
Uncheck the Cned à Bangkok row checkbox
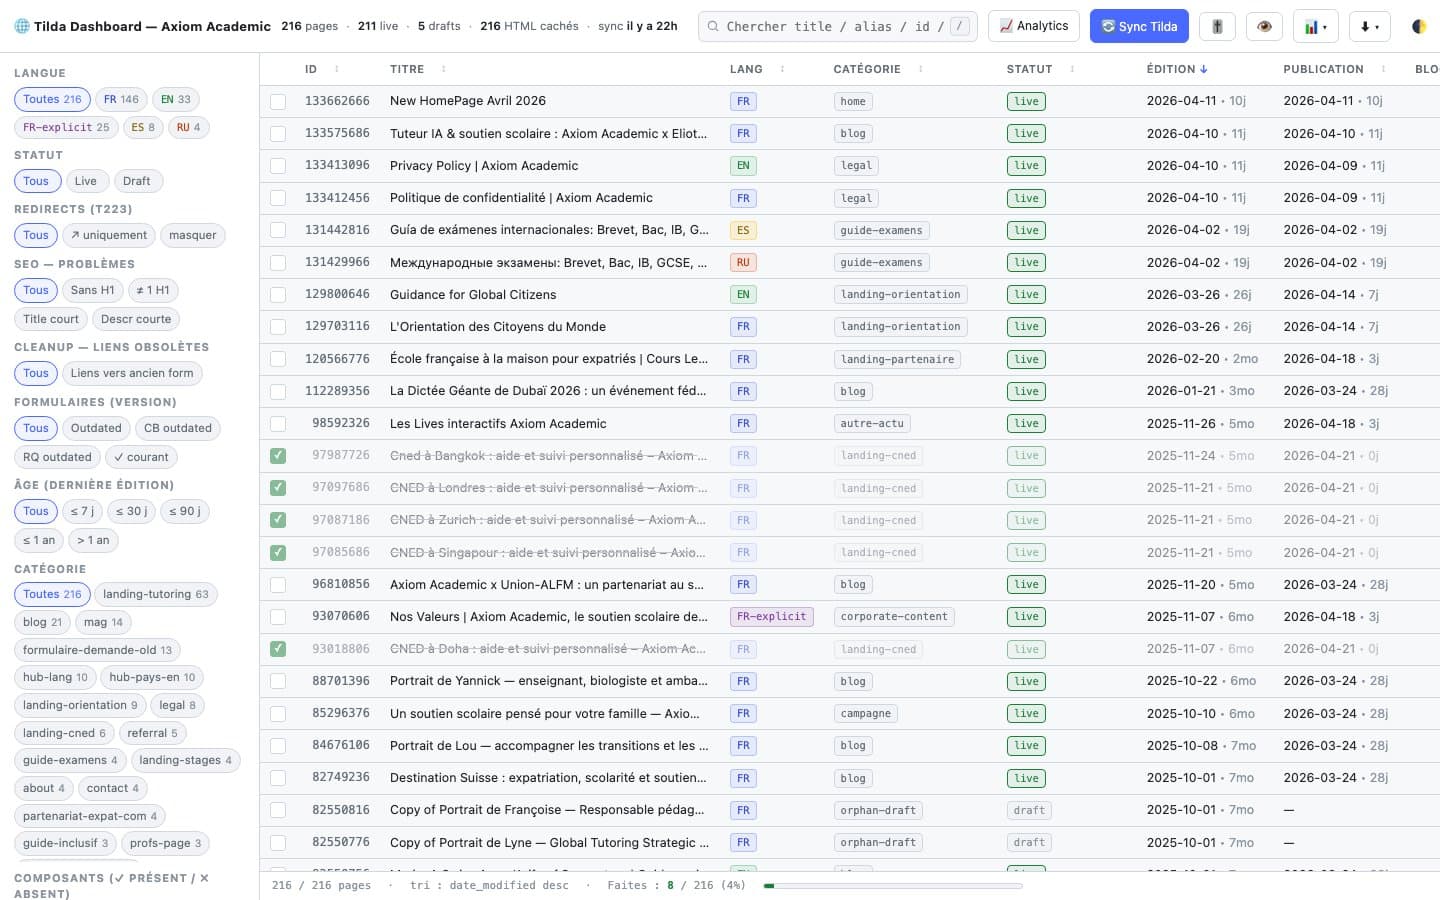(278, 455)
